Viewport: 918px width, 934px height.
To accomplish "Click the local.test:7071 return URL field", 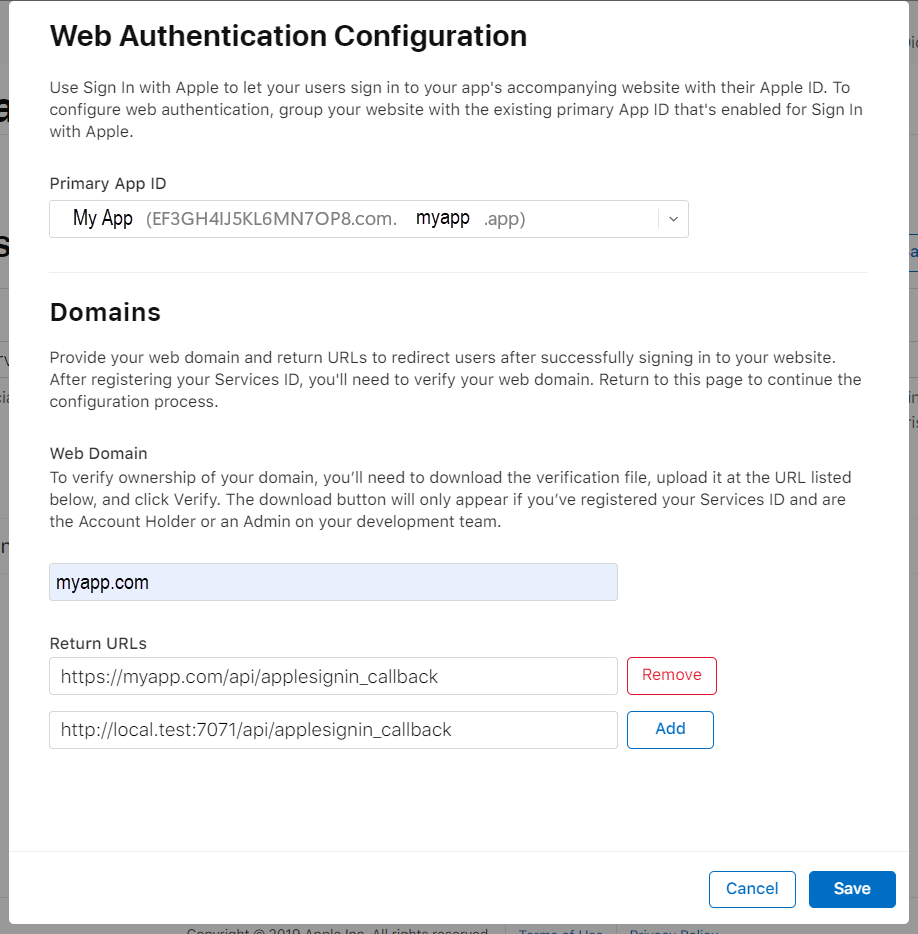I will pos(333,730).
